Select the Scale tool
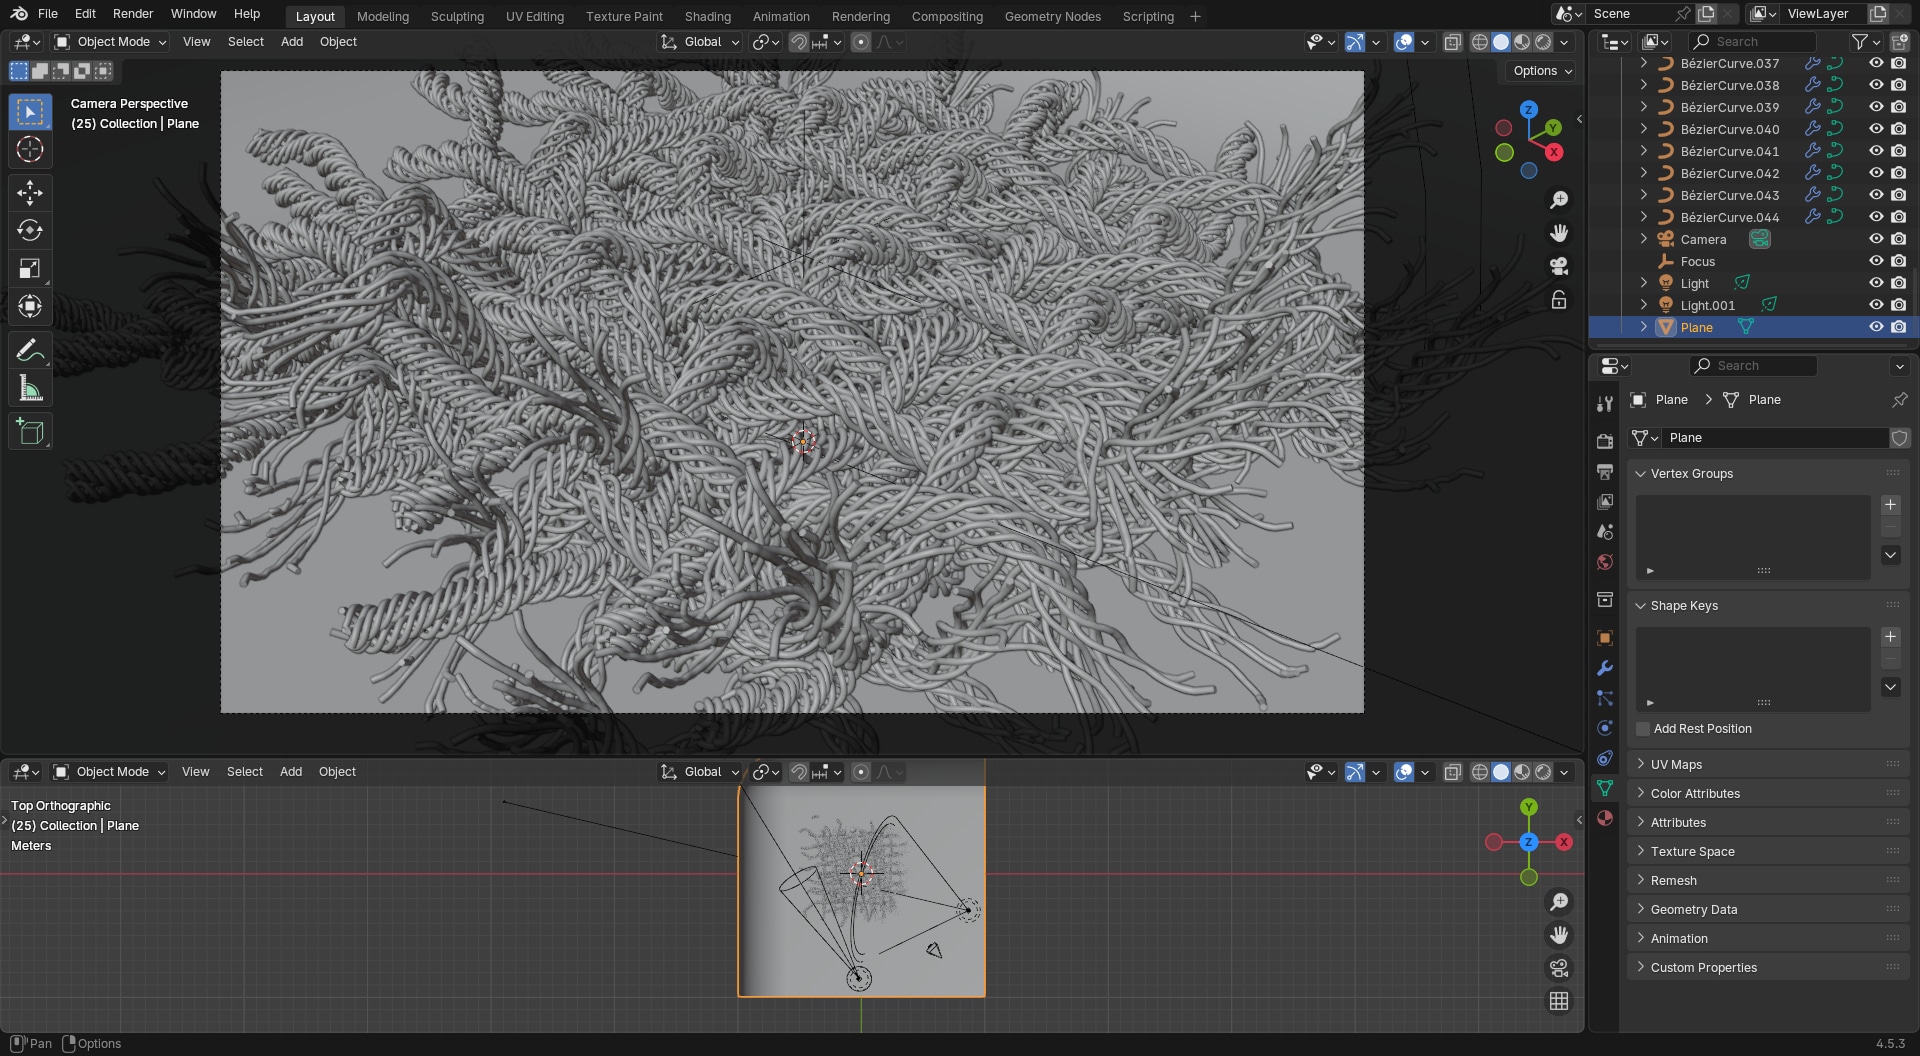1920x1056 pixels. [30, 268]
